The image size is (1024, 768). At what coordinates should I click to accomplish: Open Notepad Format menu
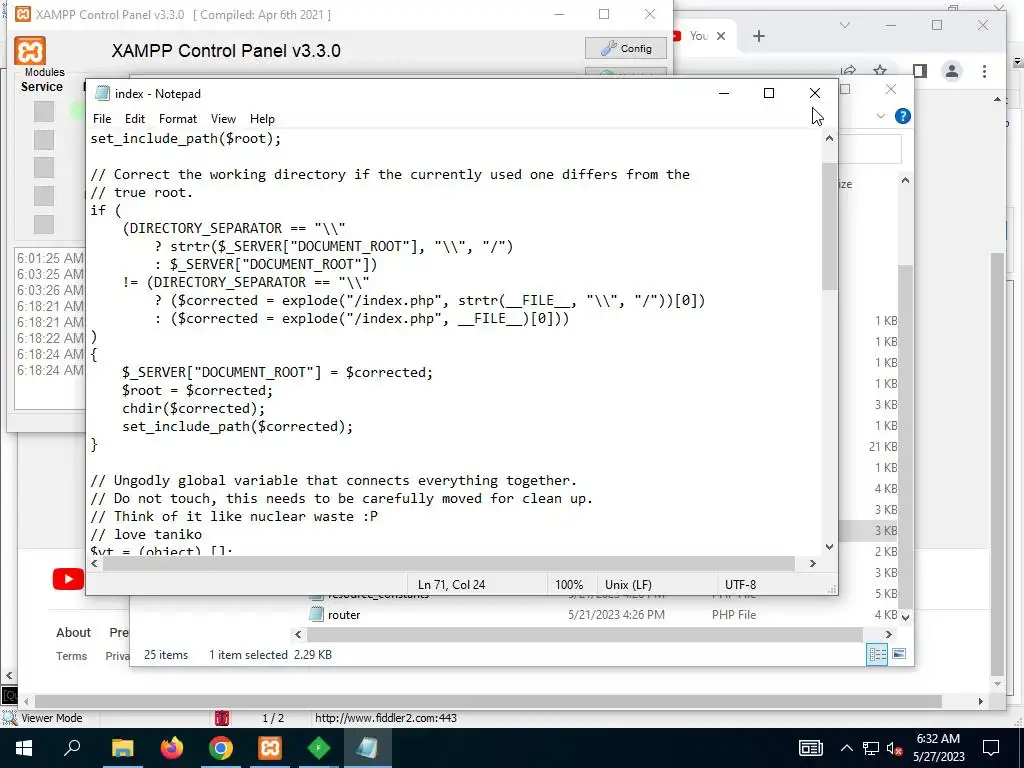[x=178, y=119]
